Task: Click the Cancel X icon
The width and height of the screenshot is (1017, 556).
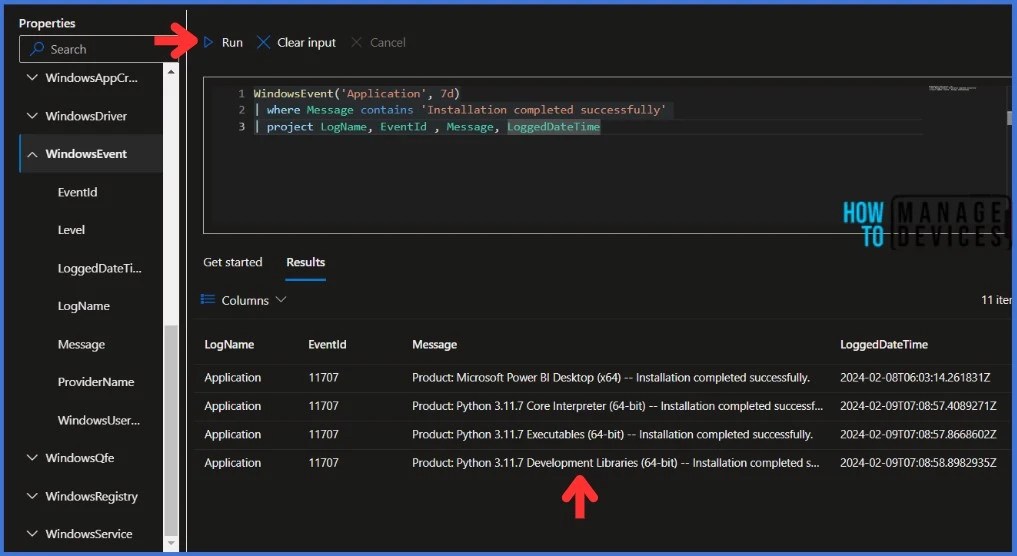Action: point(356,42)
